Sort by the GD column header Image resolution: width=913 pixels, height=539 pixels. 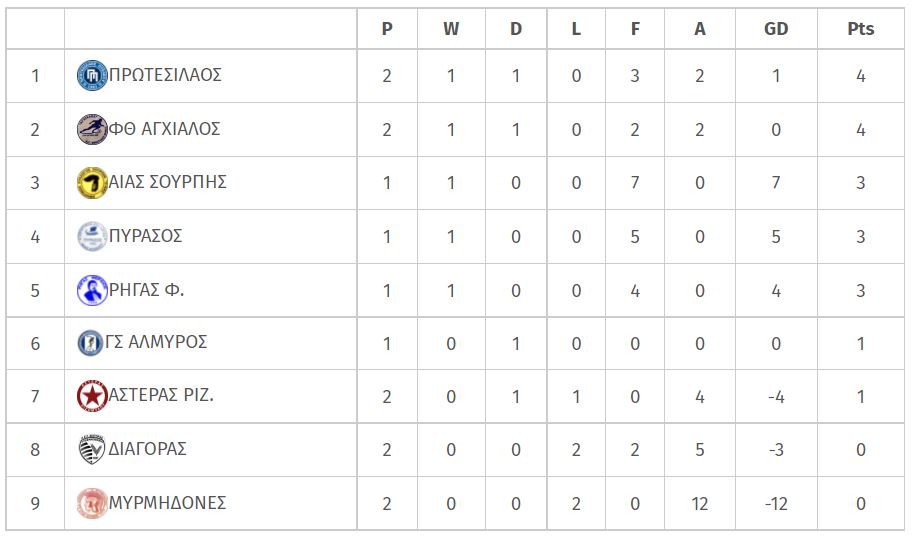click(776, 29)
